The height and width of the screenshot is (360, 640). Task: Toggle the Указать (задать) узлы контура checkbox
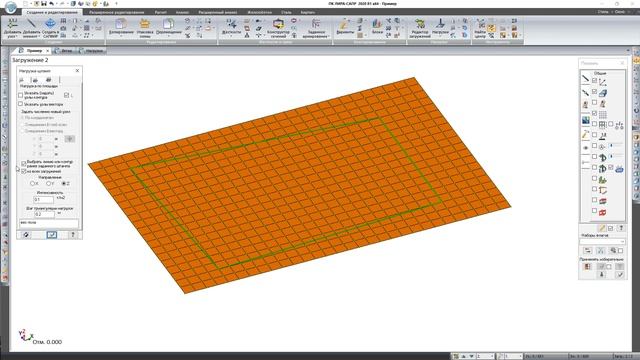(x=21, y=95)
